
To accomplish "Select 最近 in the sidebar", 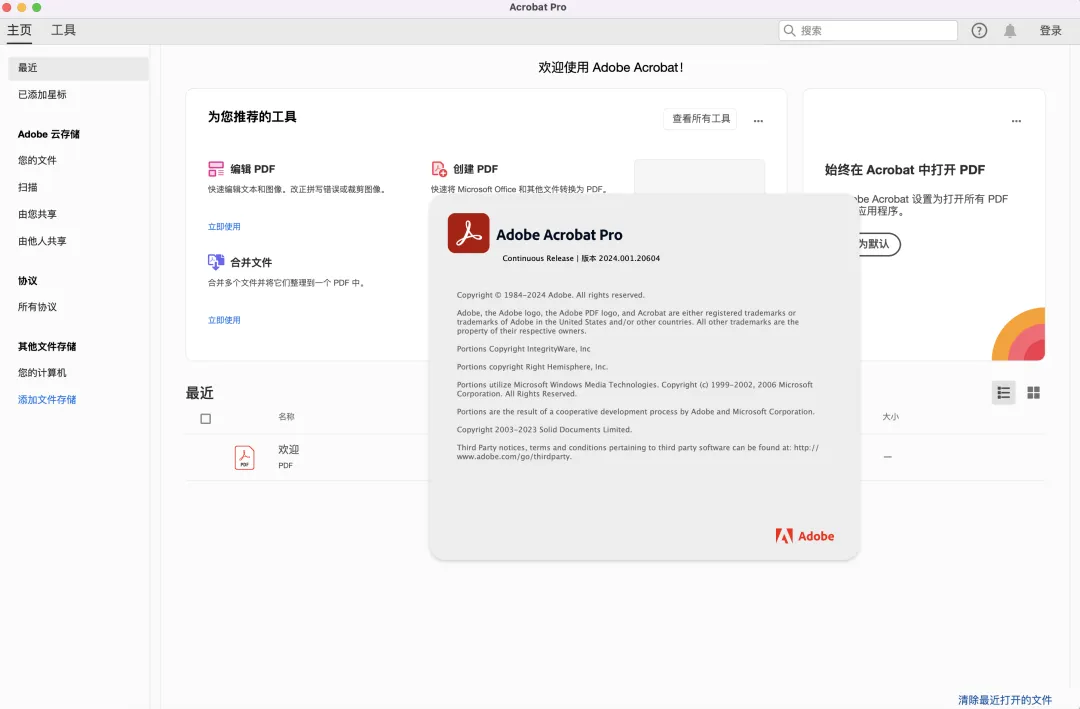I will pyautogui.click(x=79, y=68).
